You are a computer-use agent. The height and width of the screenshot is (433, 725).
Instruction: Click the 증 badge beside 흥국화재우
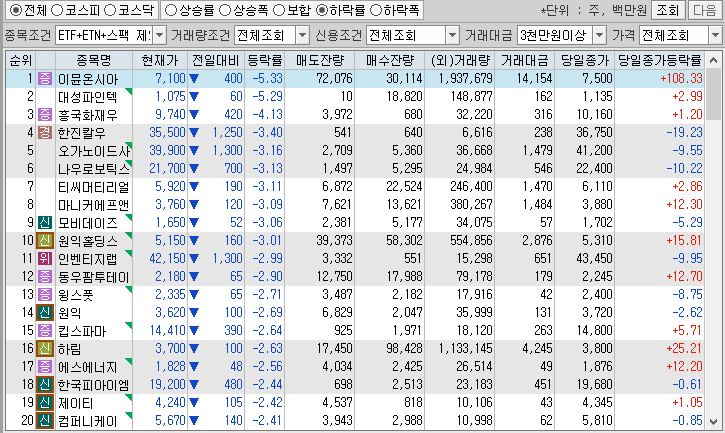coord(45,114)
